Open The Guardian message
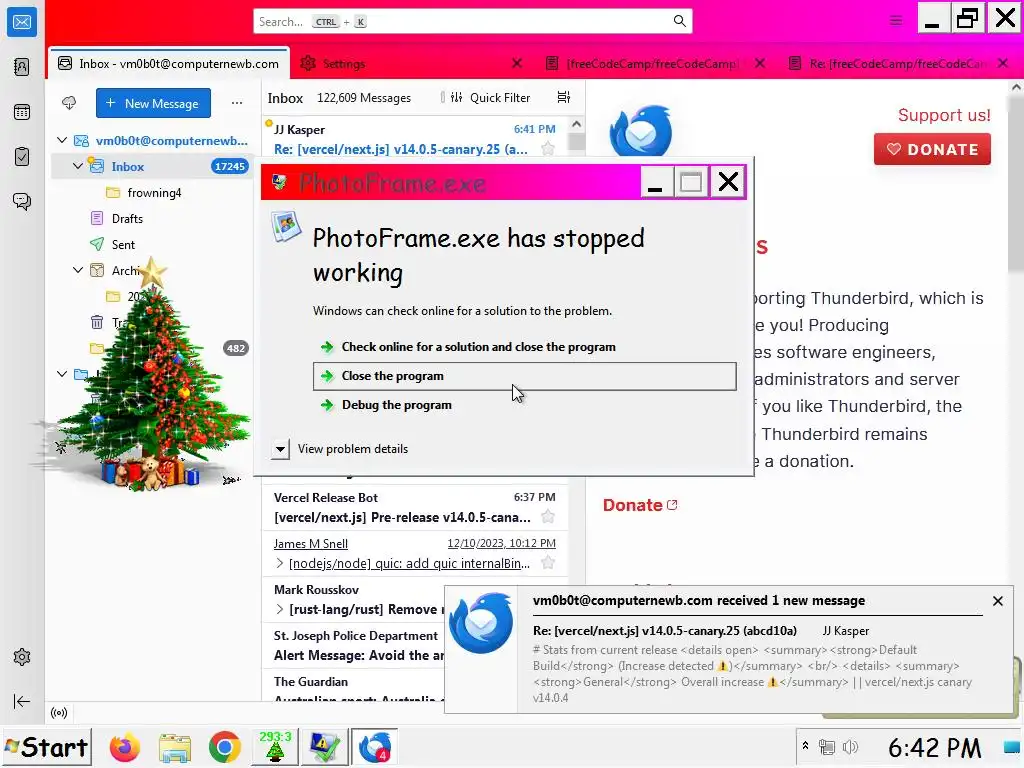 pyautogui.click(x=353, y=687)
